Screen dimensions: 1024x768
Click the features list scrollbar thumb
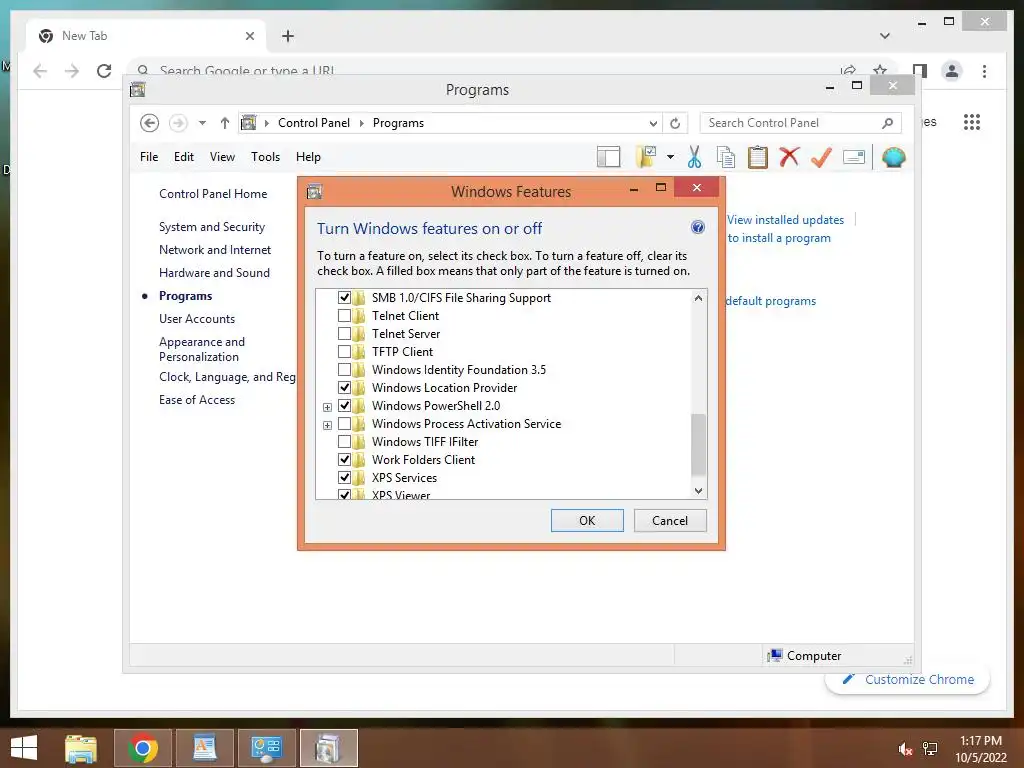698,445
